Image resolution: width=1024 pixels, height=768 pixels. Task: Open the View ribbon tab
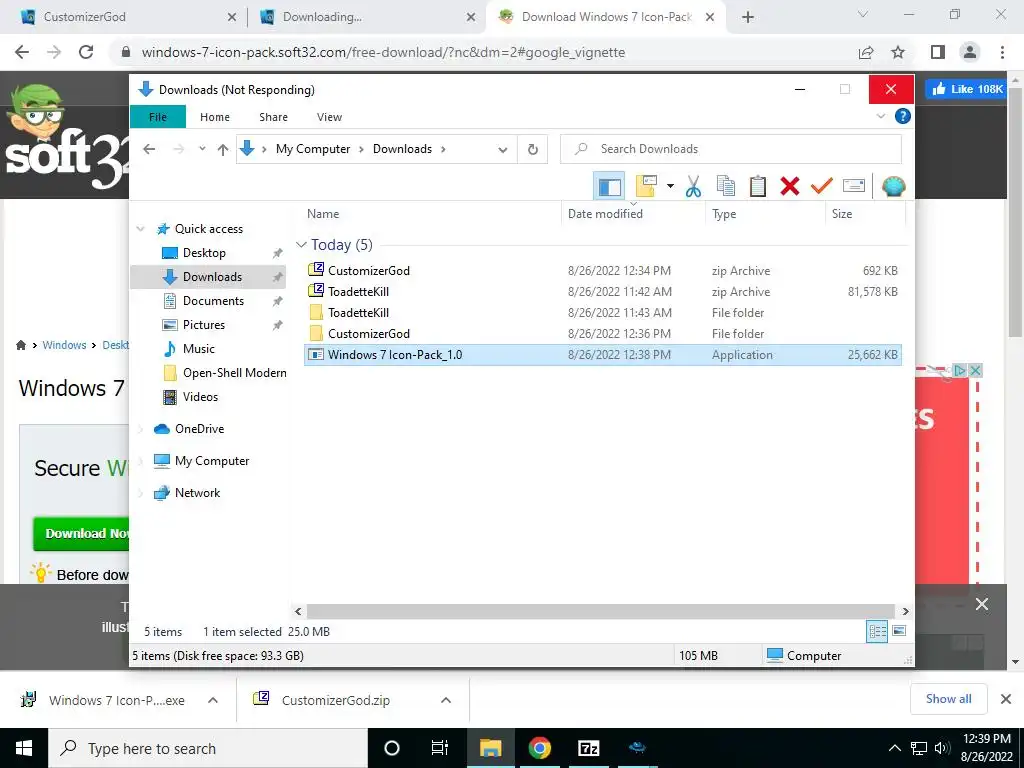pos(329,117)
